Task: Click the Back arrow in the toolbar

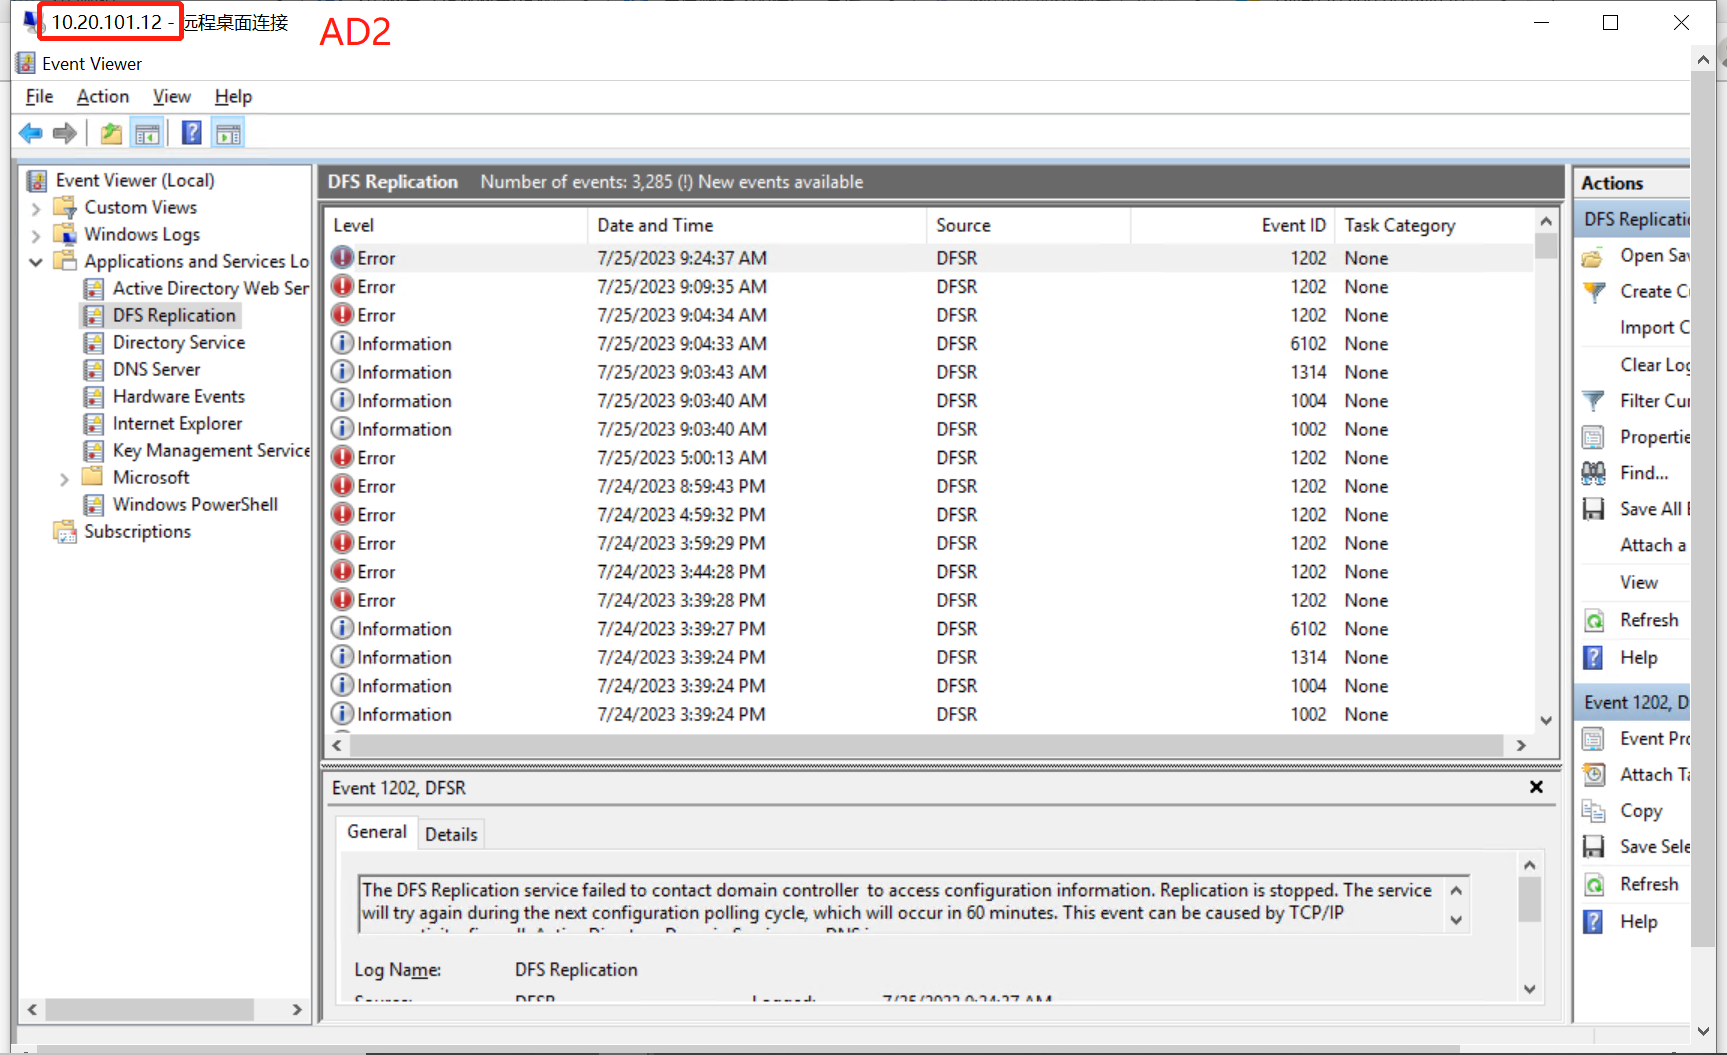Action: pos(31,133)
